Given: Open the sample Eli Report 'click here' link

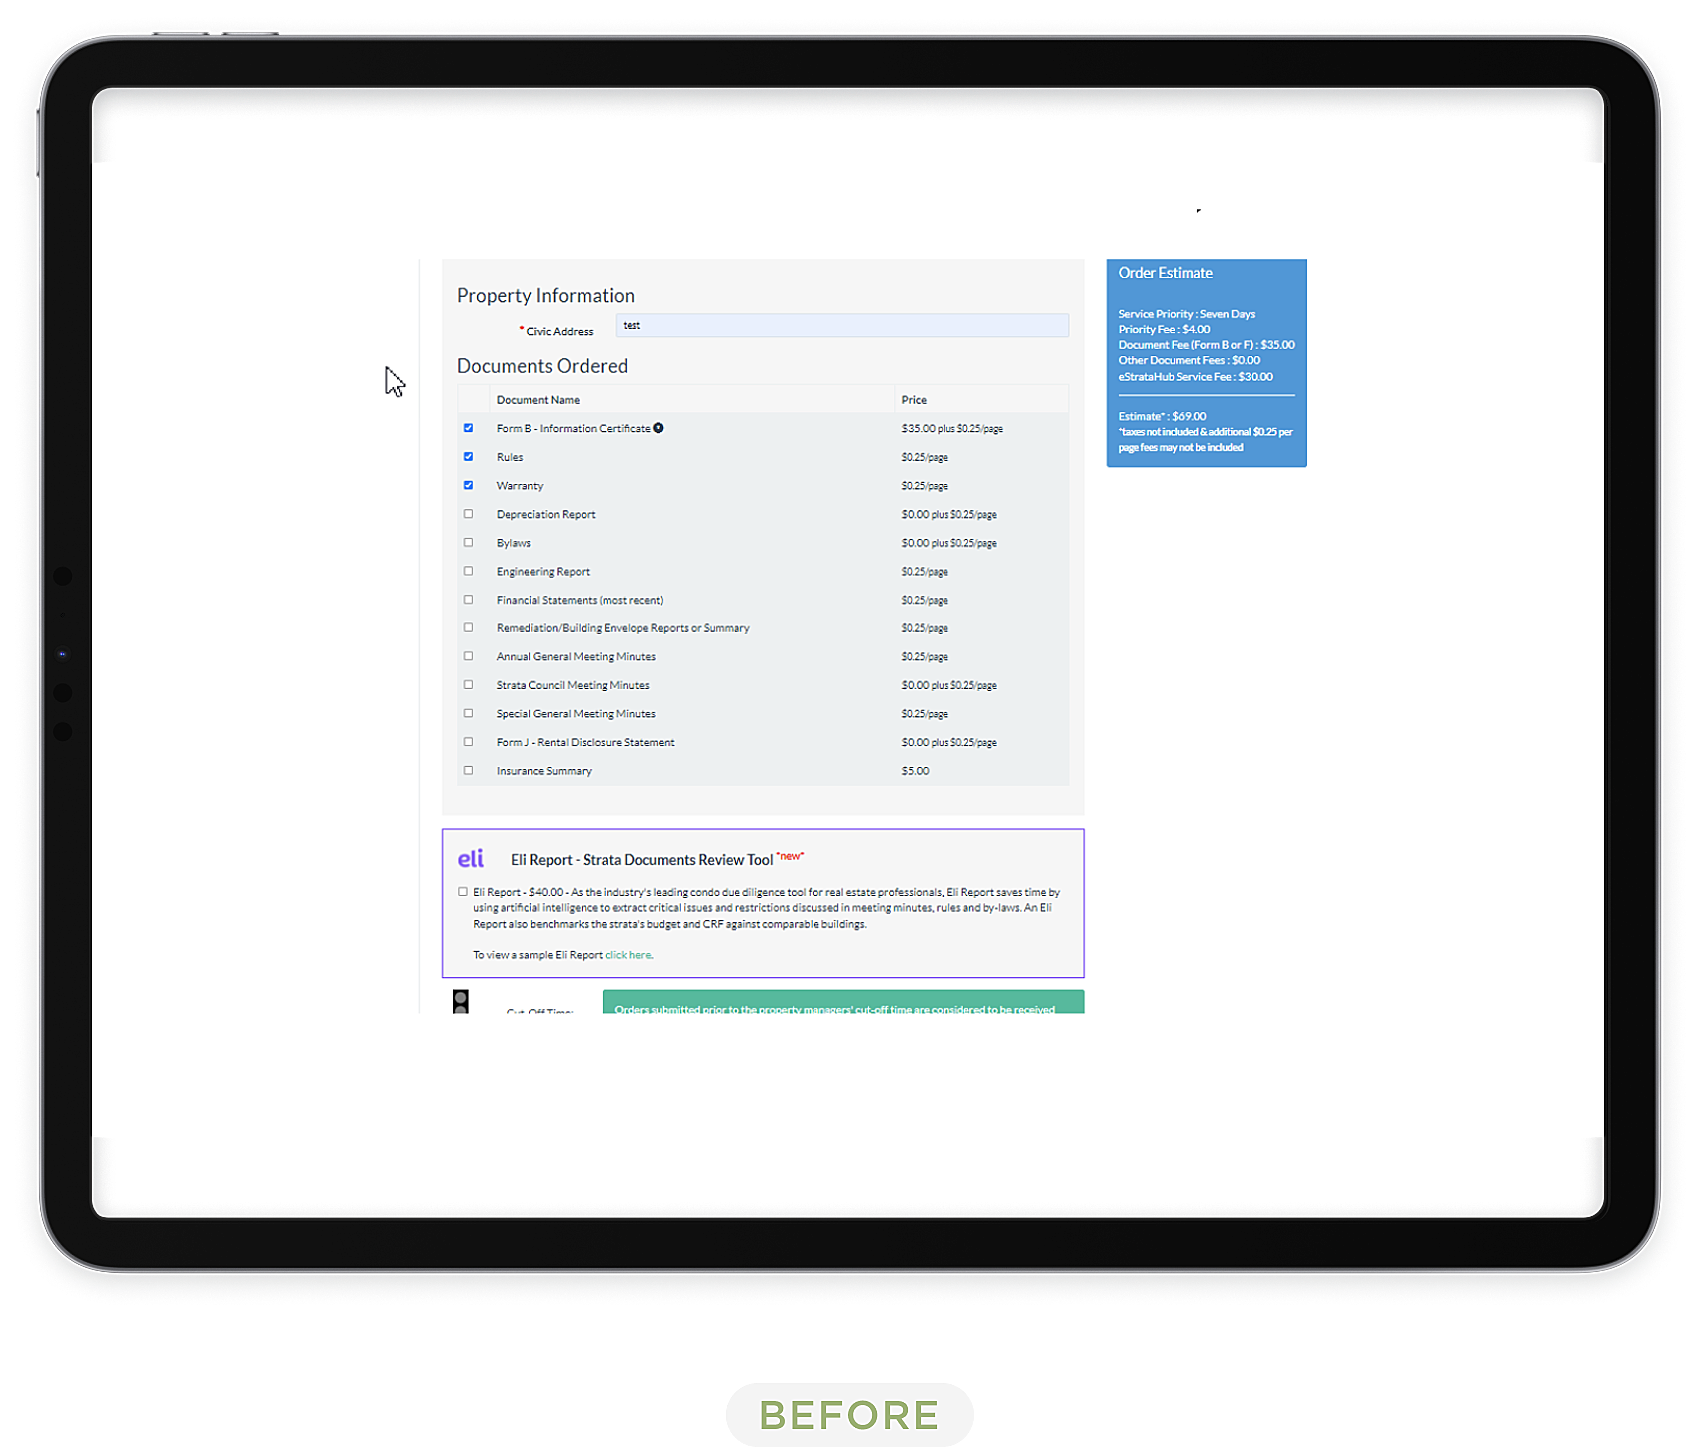Looking at the screenshot, I should tap(628, 955).
